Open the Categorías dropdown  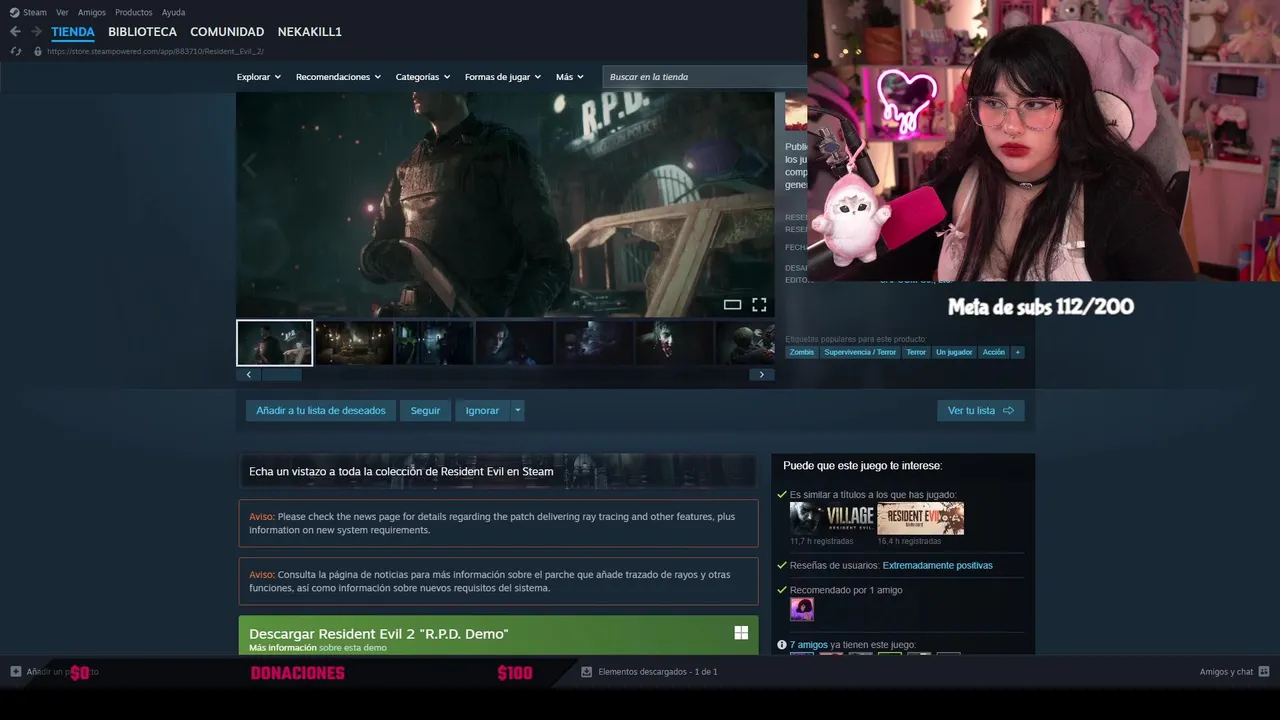[x=423, y=77]
